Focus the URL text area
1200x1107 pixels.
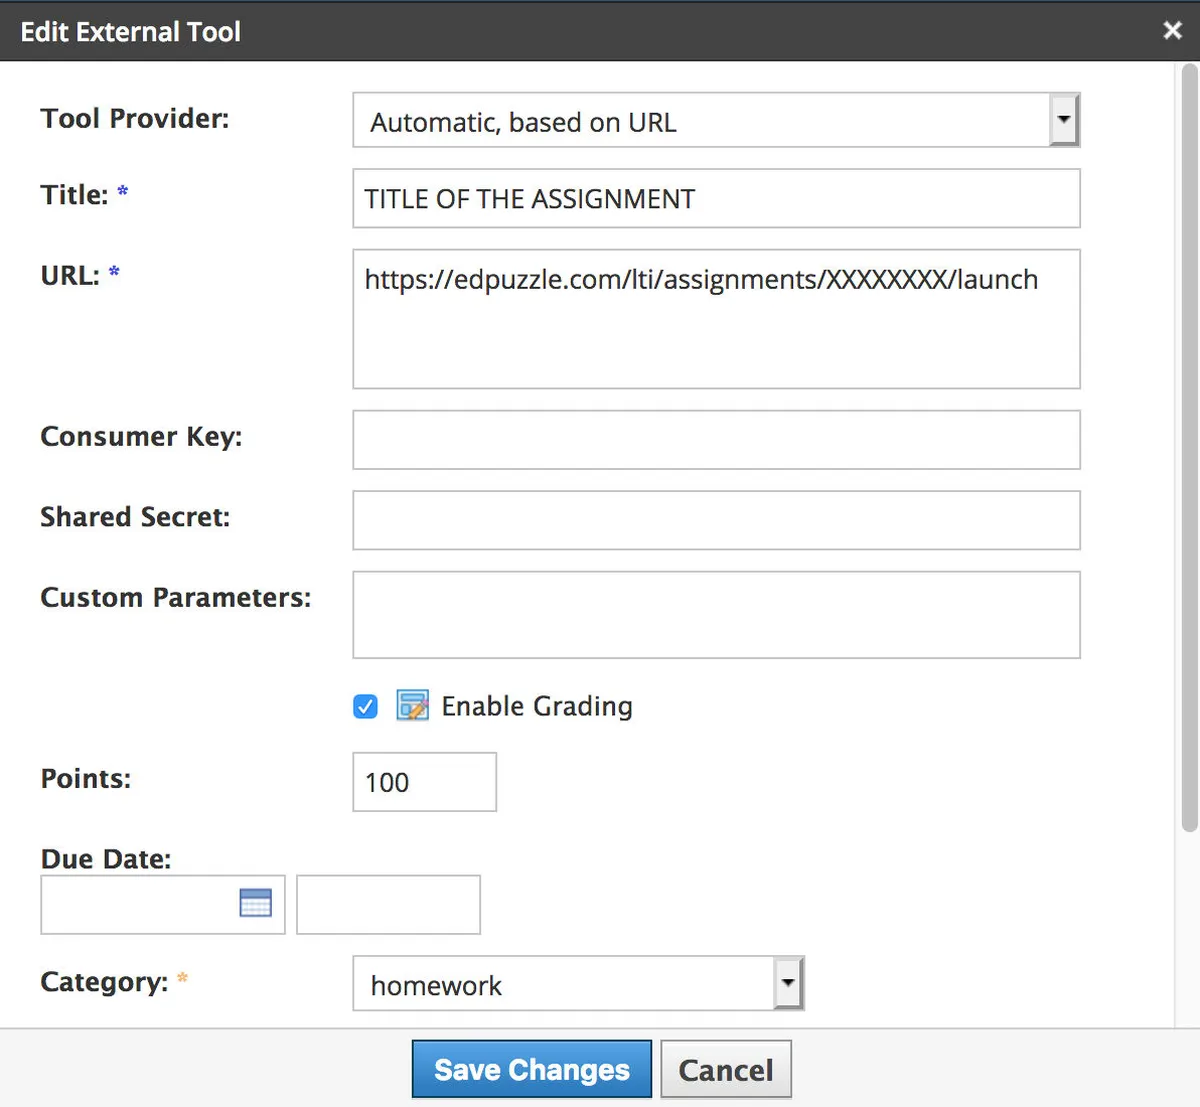click(716, 319)
